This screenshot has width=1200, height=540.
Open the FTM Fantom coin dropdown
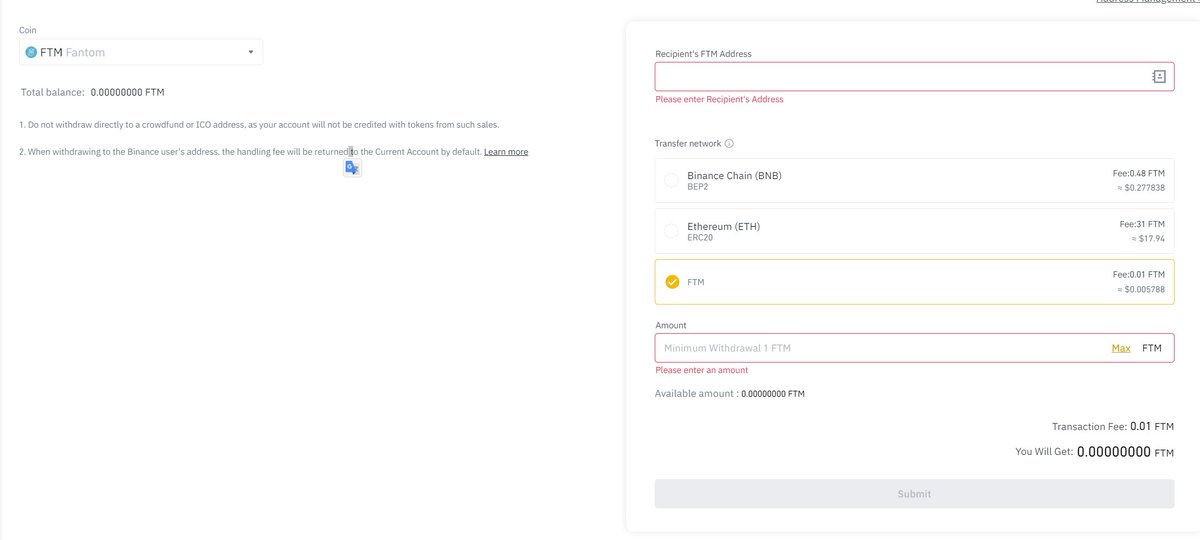pos(141,52)
